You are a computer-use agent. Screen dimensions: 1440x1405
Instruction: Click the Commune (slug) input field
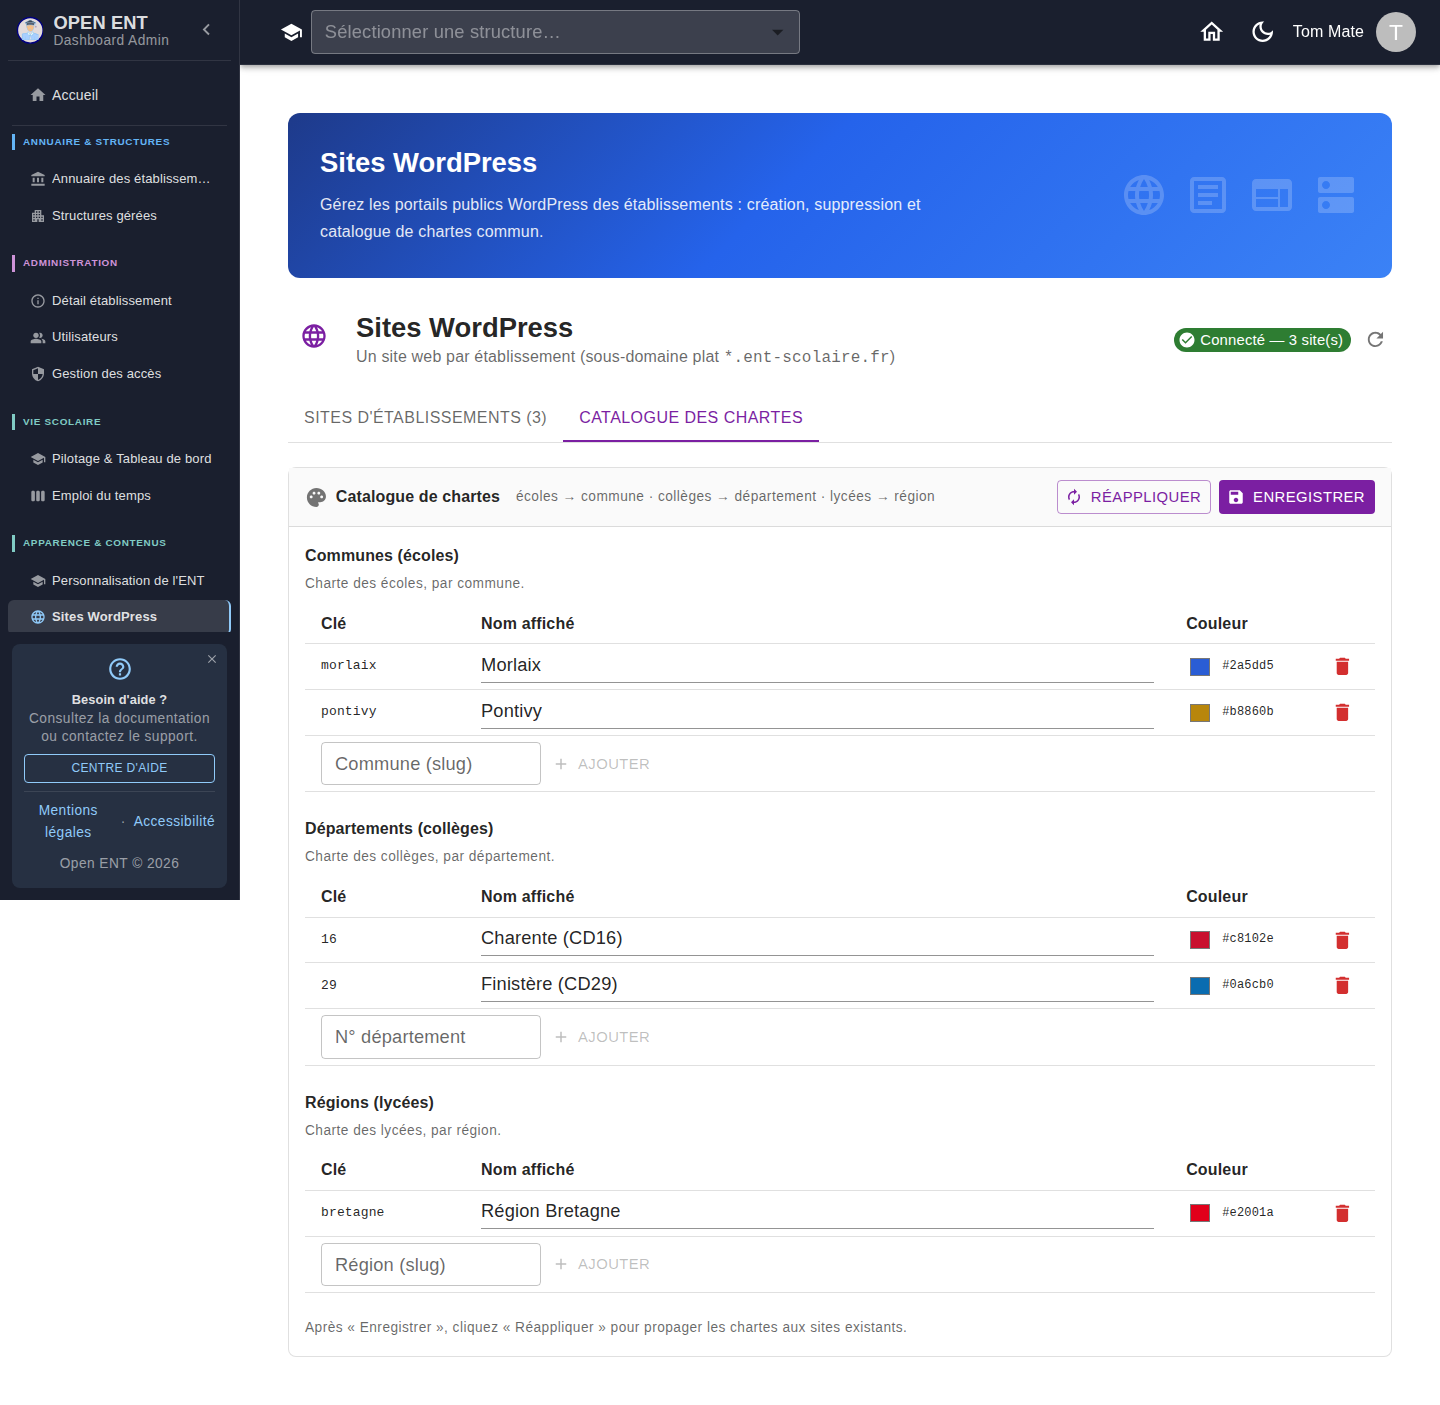click(x=431, y=764)
